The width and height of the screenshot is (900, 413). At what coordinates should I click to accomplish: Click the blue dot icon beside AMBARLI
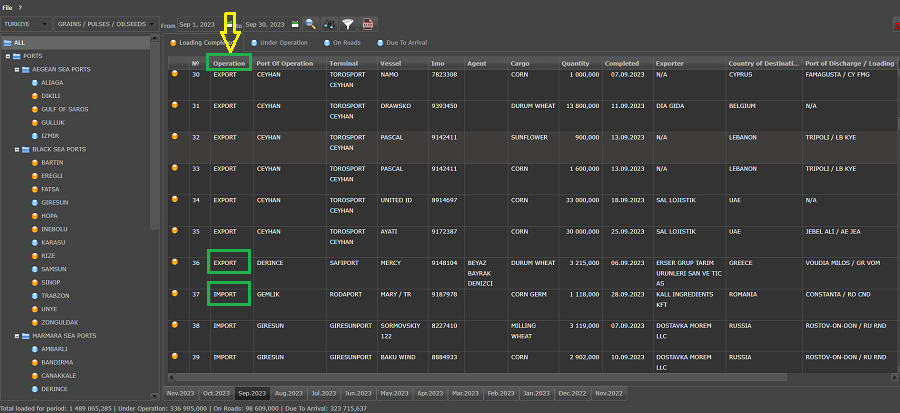34,349
